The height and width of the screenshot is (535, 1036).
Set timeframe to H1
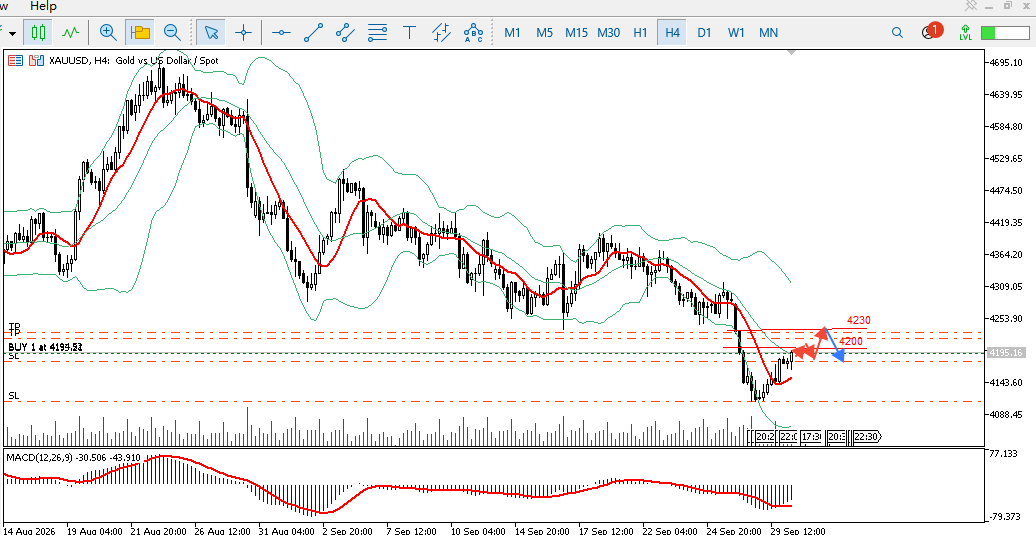(x=640, y=32)
